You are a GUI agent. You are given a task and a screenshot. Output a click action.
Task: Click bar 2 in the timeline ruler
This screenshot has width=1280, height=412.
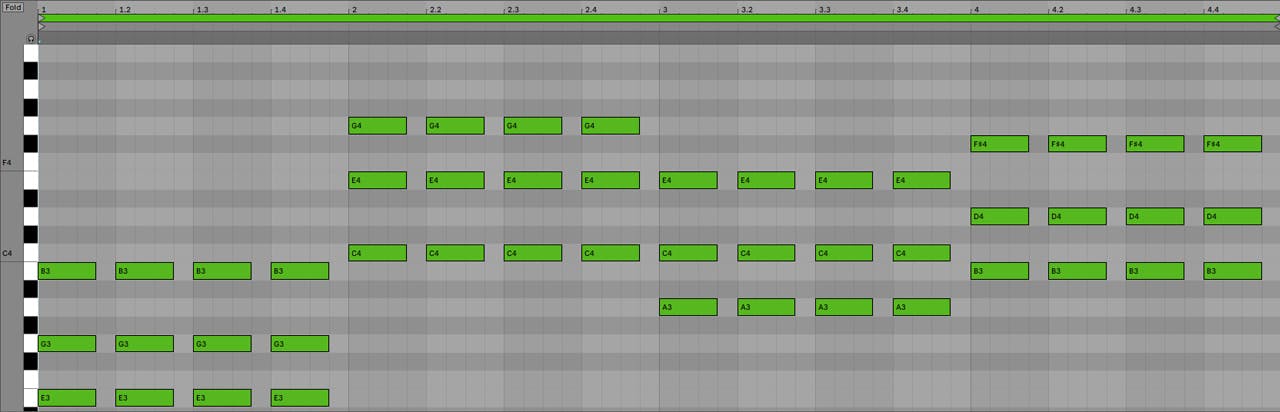coord(354,8)
